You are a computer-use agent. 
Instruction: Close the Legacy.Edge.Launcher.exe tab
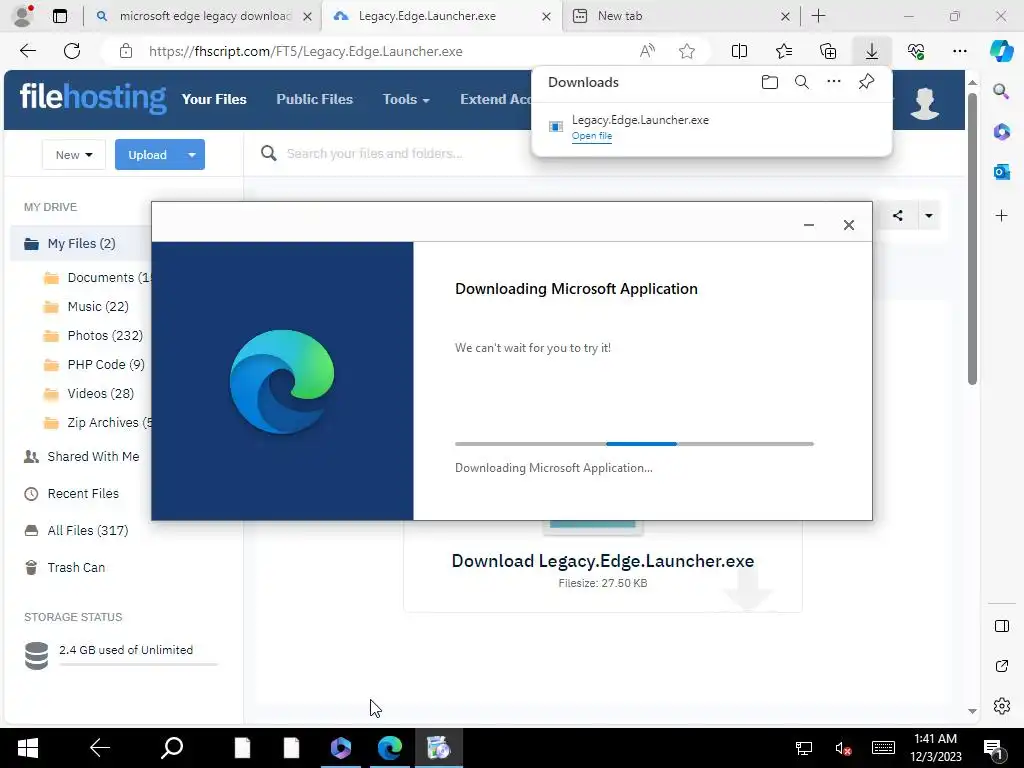(x=546, y=16)
